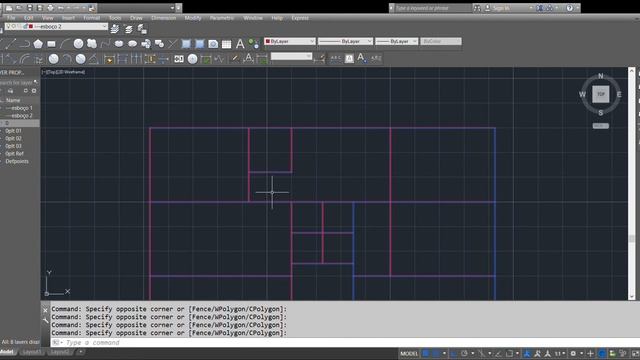Toggle polar tracking in status bar
640x360 pixels.
pyautogui.click(x=464, y=353)
